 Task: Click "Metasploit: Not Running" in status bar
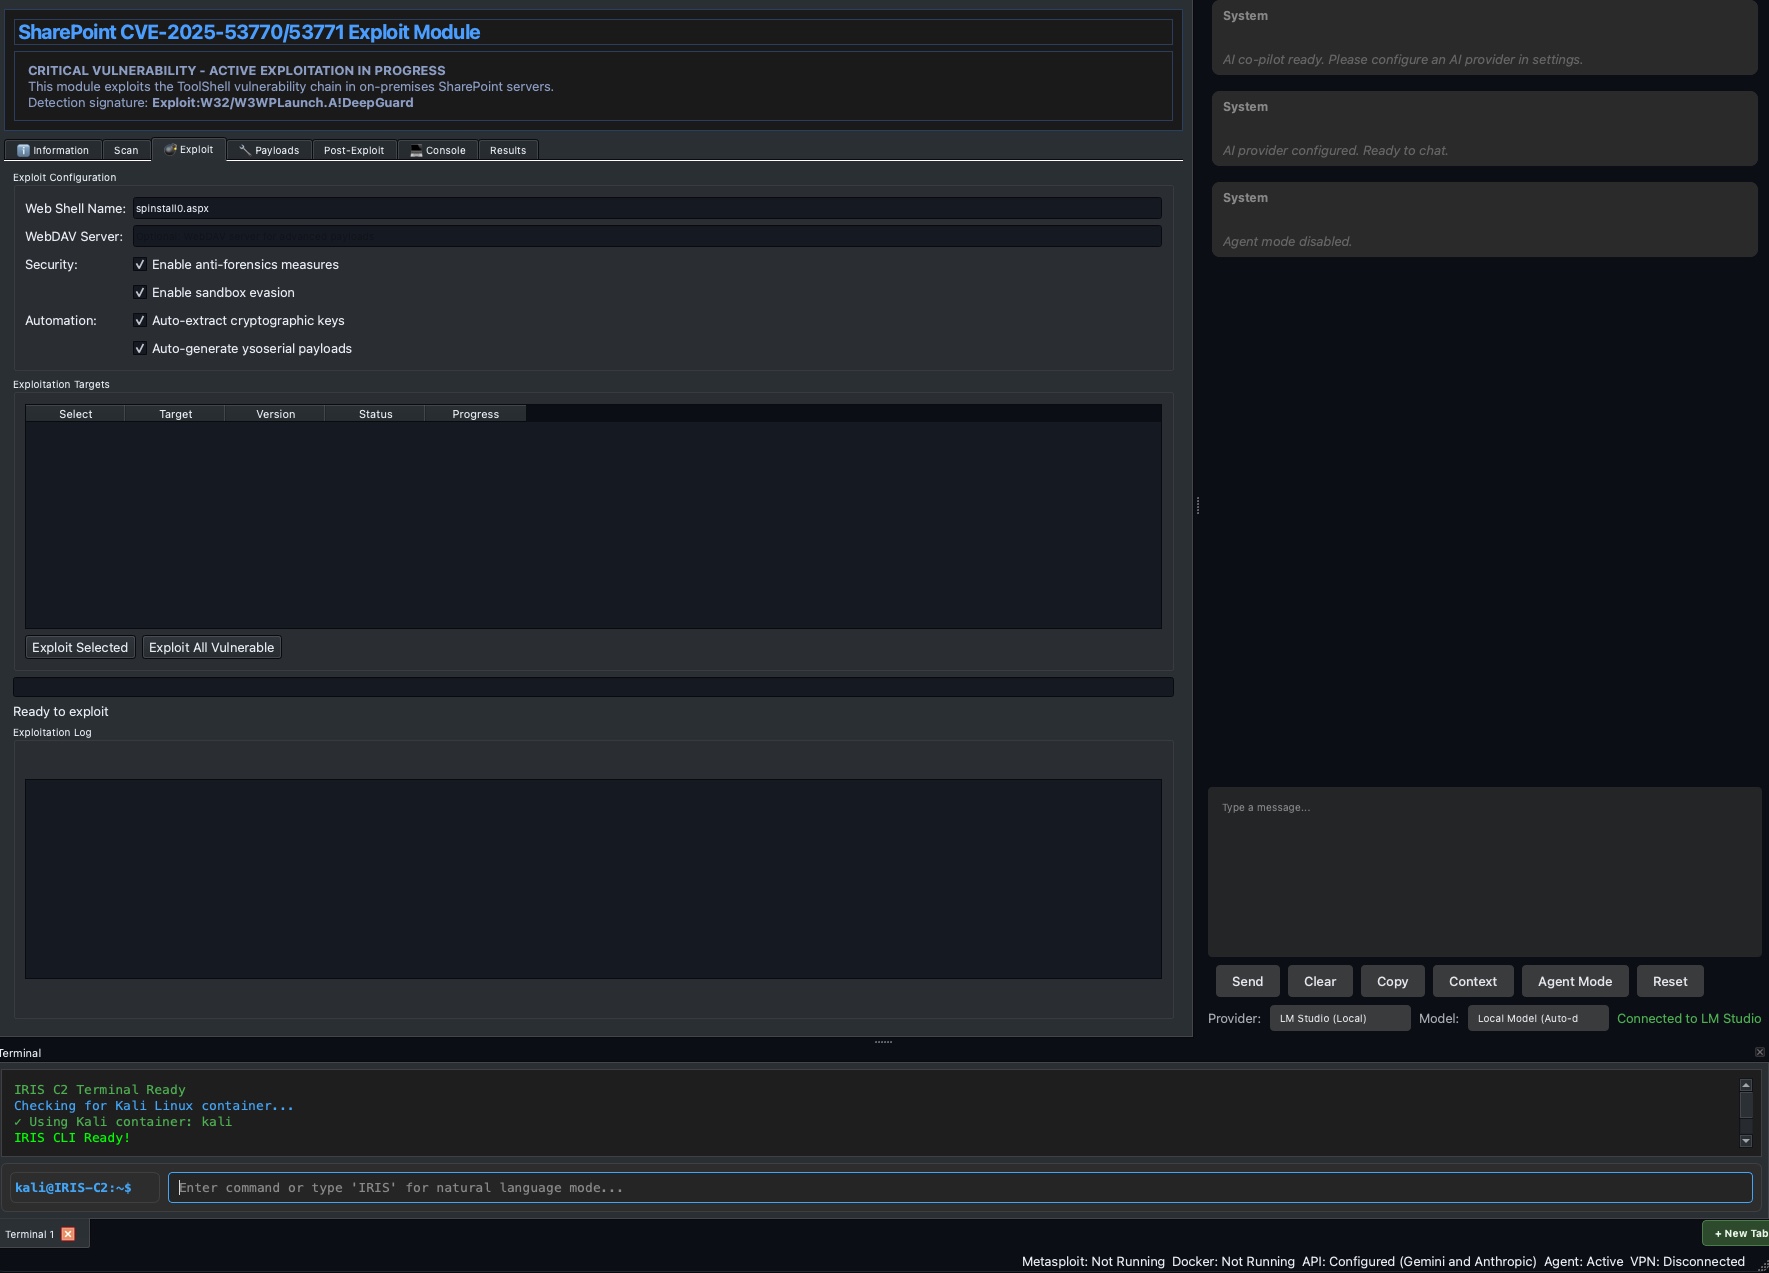coord(1093,1262)
